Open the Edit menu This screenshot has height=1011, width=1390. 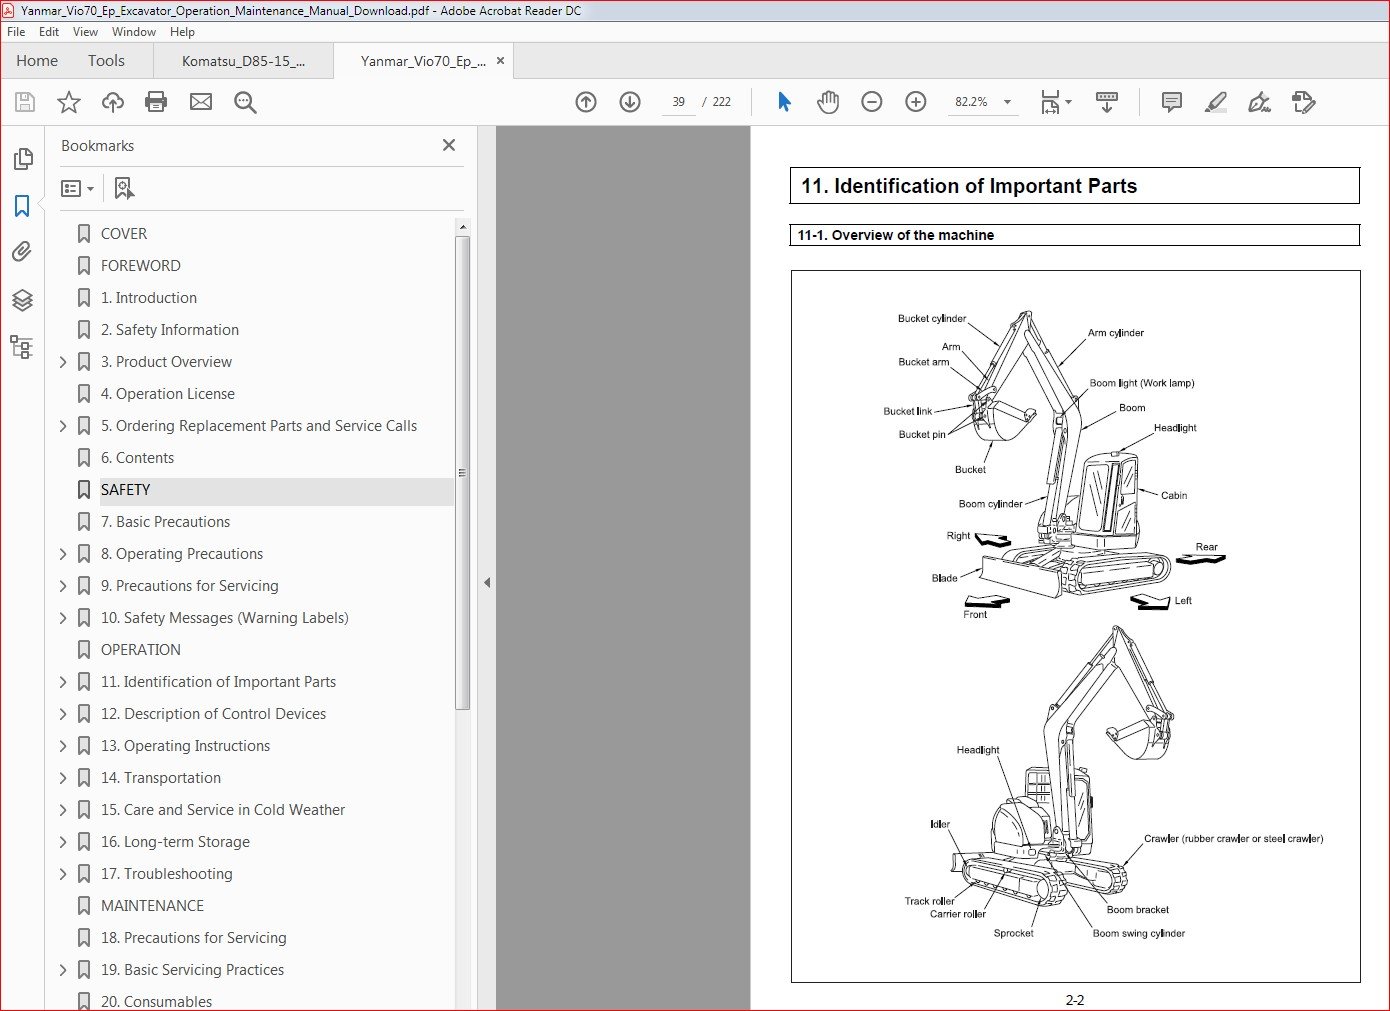click(x=49, y=32)
